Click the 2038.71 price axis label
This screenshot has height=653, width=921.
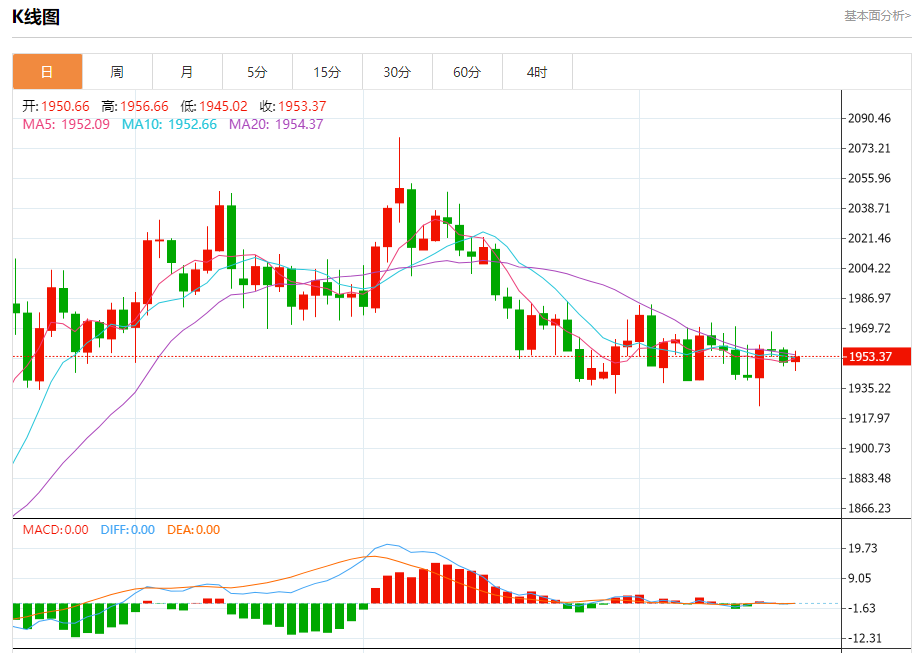(869, 208)
